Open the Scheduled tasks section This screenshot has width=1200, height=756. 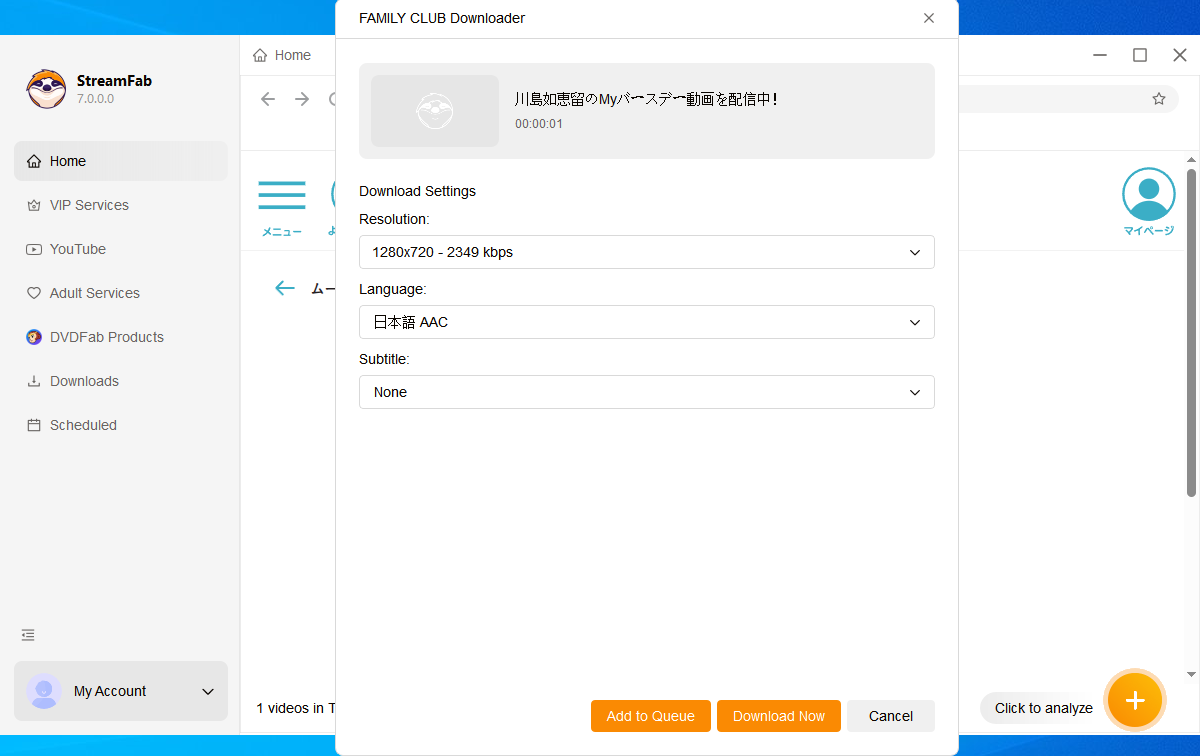[82, 425]
